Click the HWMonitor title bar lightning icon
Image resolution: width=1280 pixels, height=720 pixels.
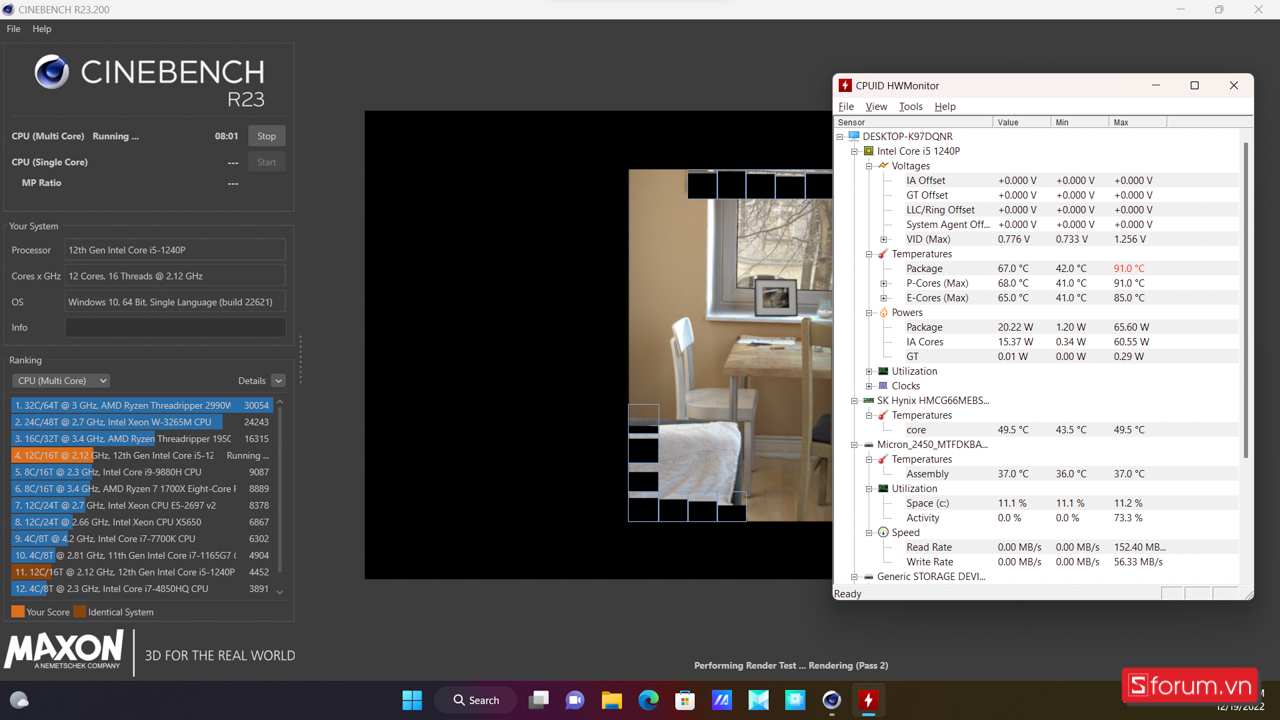845,86
